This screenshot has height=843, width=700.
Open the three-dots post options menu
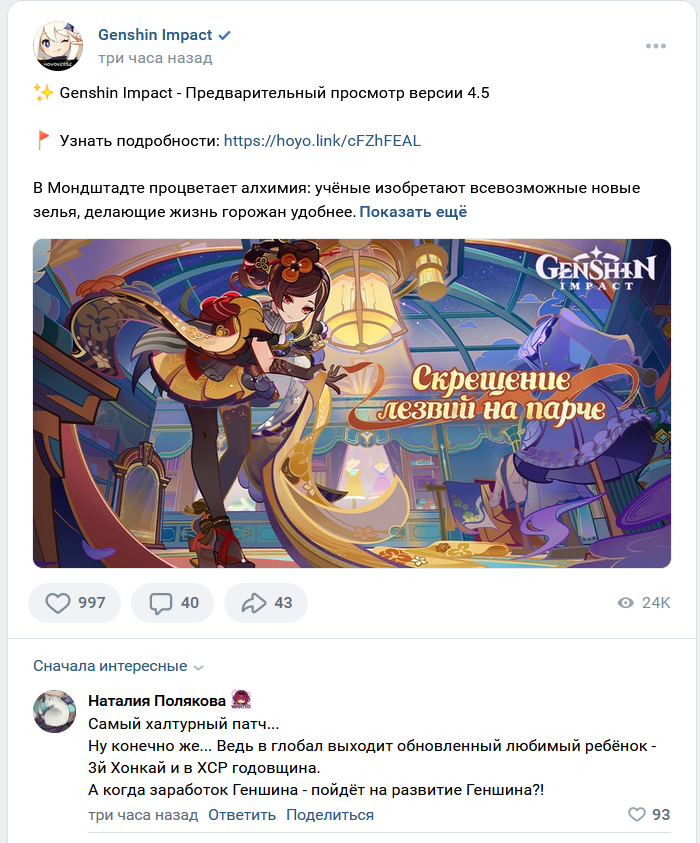click(x=656, y=46)
